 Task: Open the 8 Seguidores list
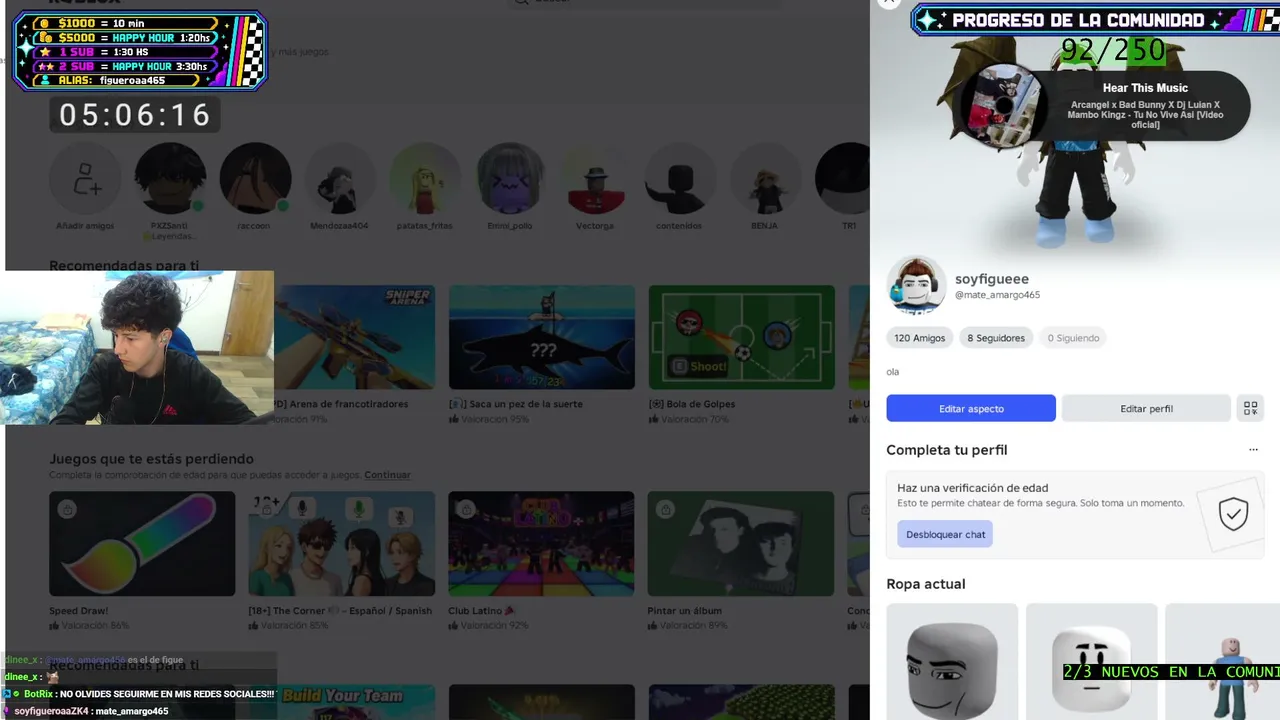pos(996,338)
